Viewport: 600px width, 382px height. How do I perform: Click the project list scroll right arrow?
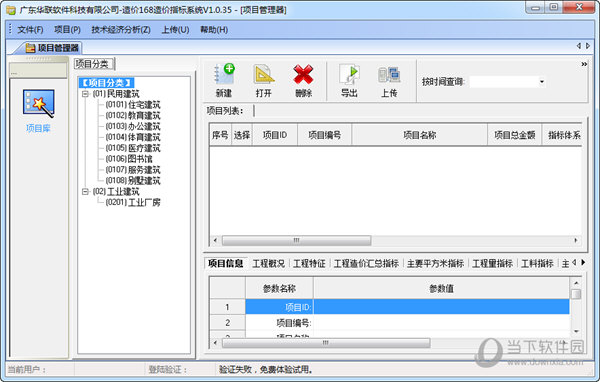pos(576,240)
